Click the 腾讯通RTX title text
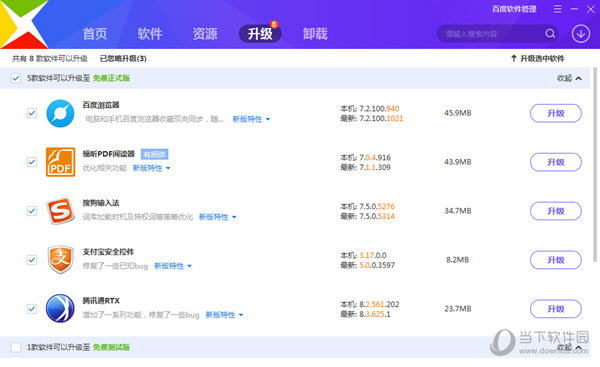Viewport: 600px width, 367px height. point(101,301)
